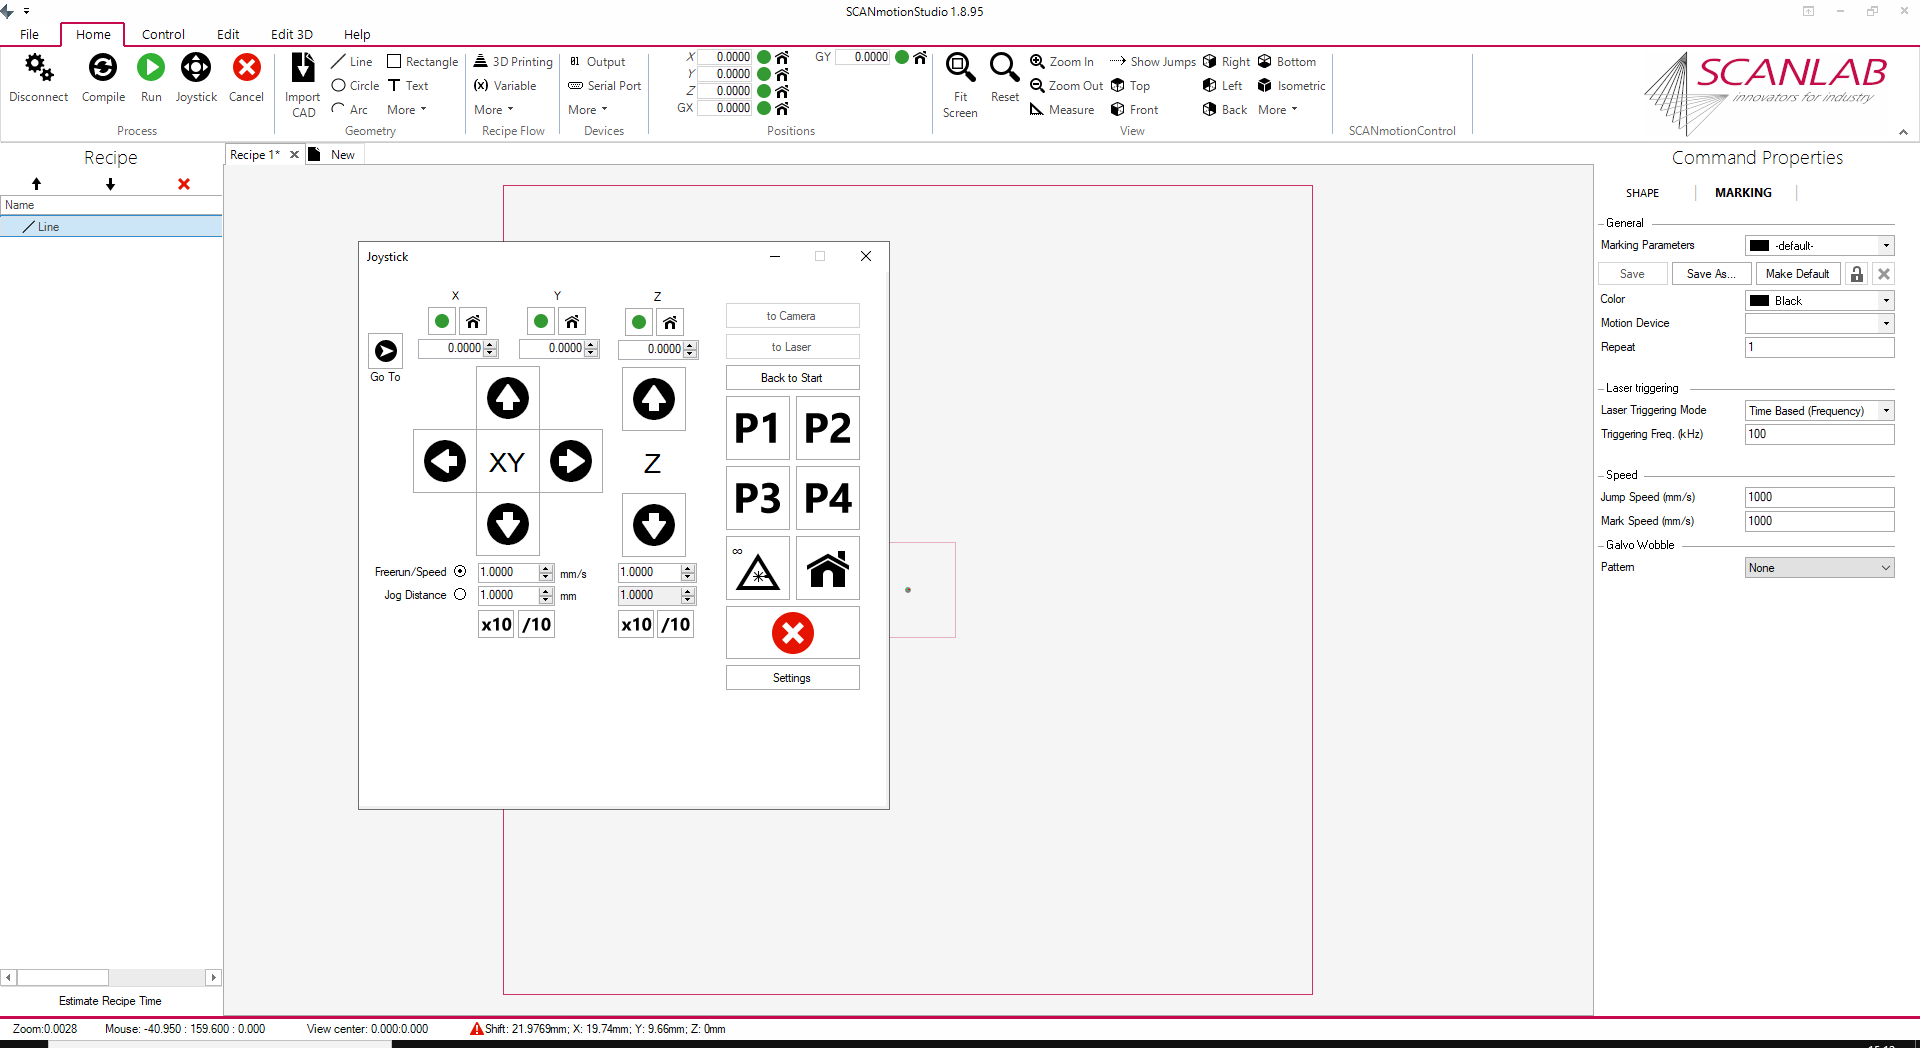
Task: Click Make Default button
Action: click(1797, 274)
